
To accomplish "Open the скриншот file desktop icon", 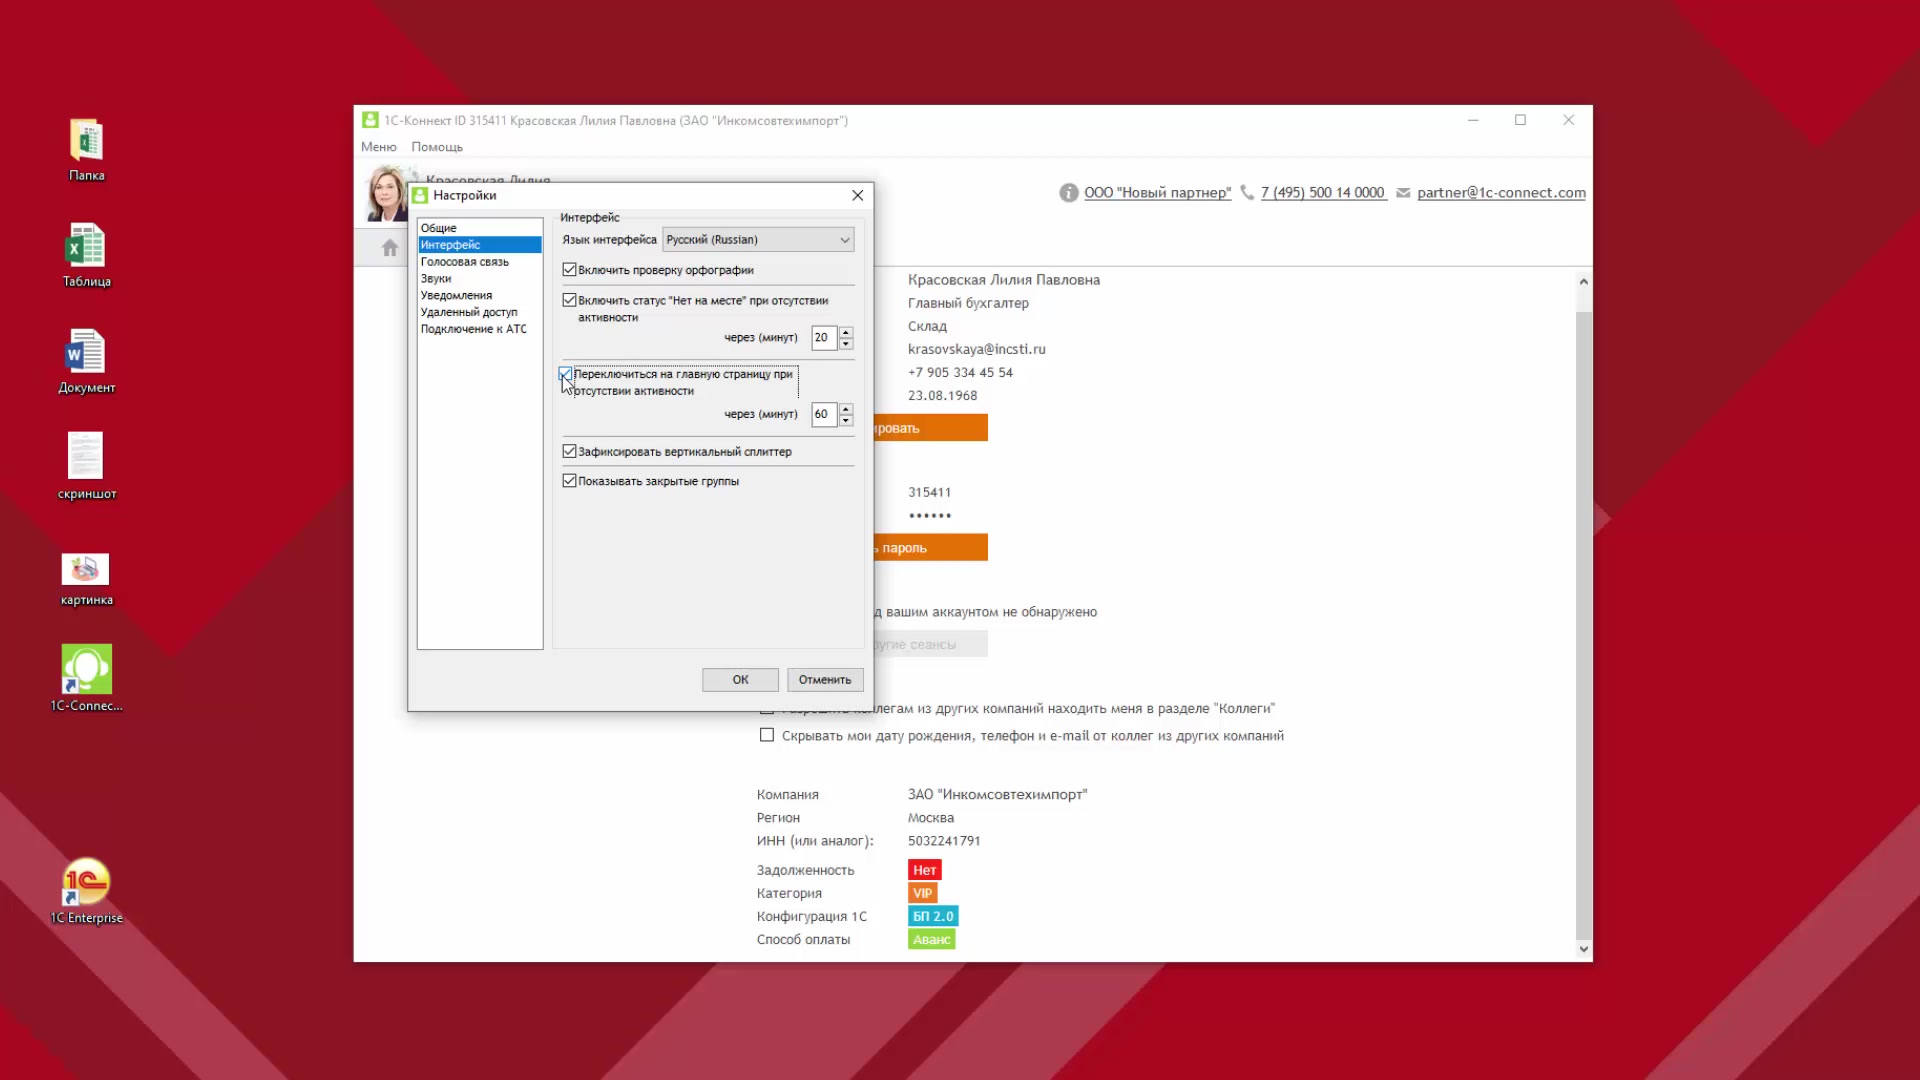I will 86,467.
